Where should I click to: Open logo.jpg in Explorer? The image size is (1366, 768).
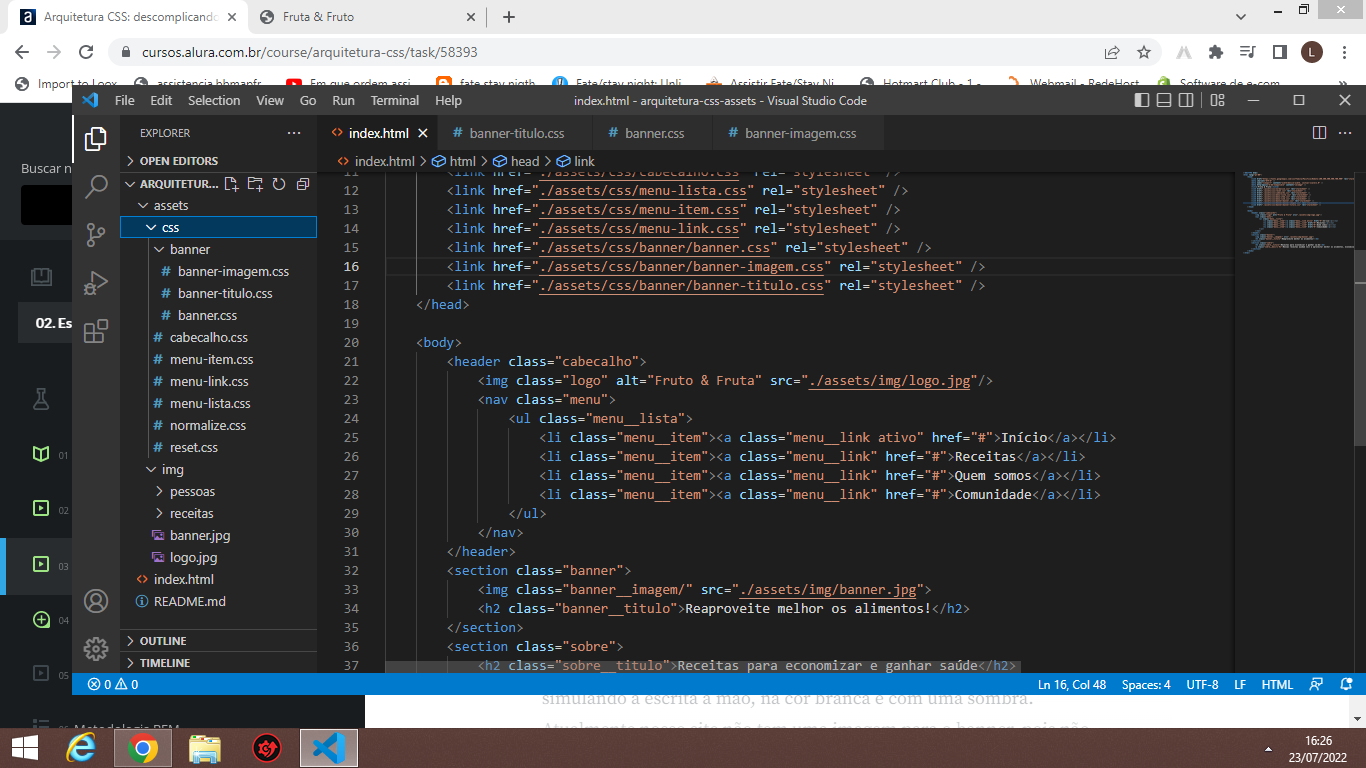[x=218, y=557]
